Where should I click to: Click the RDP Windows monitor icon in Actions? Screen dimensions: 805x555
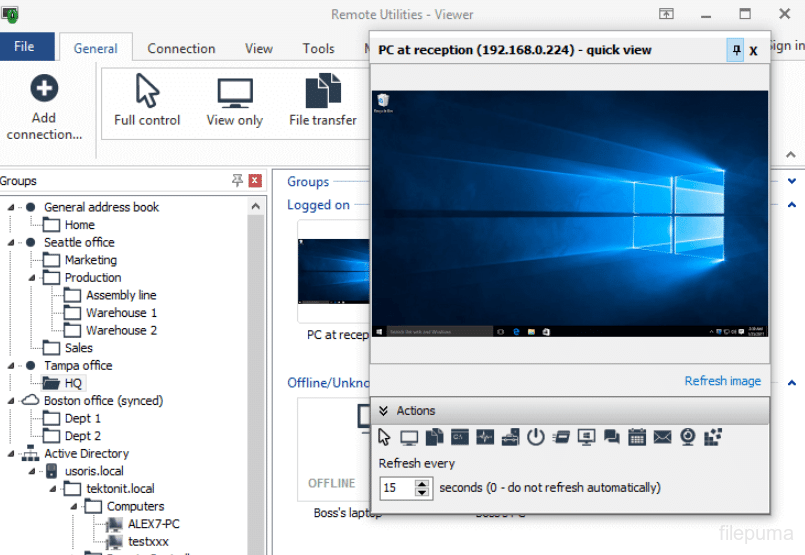click(x=586, y=437)
